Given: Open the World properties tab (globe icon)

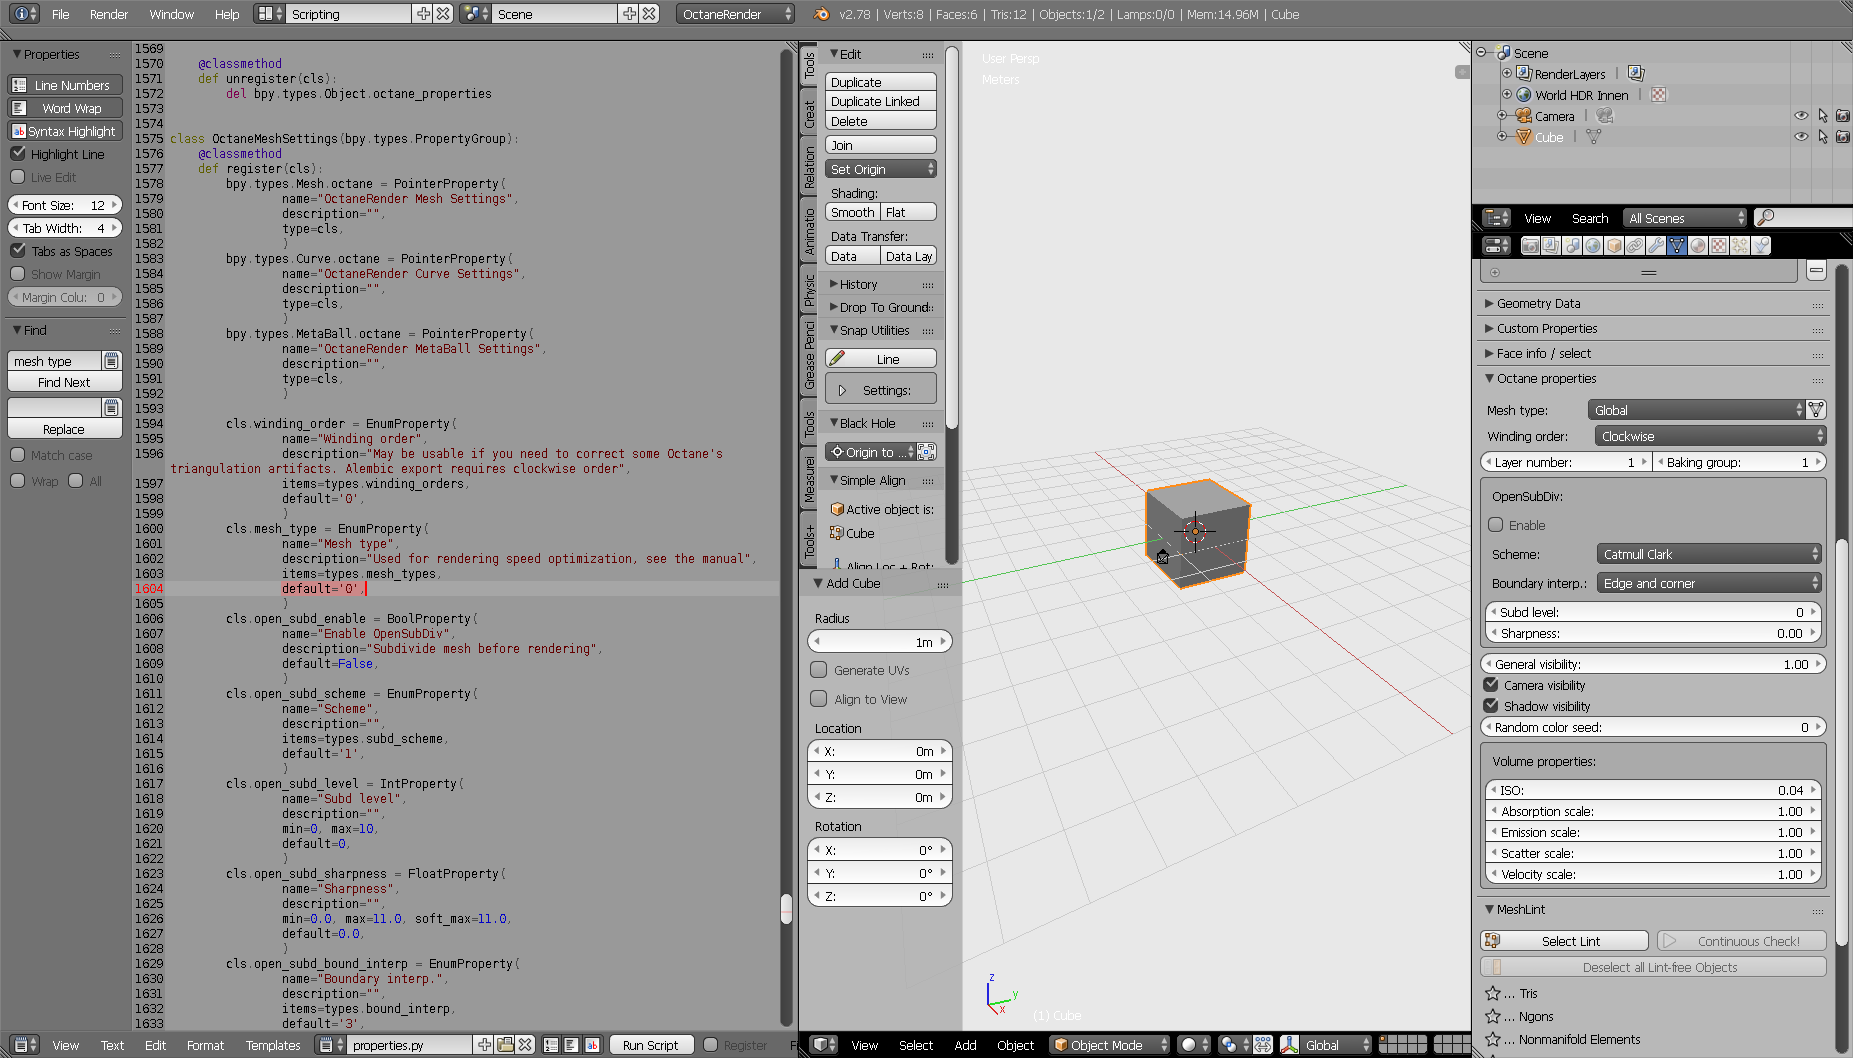Looking at the screenshot, I should pos(1593,245).
